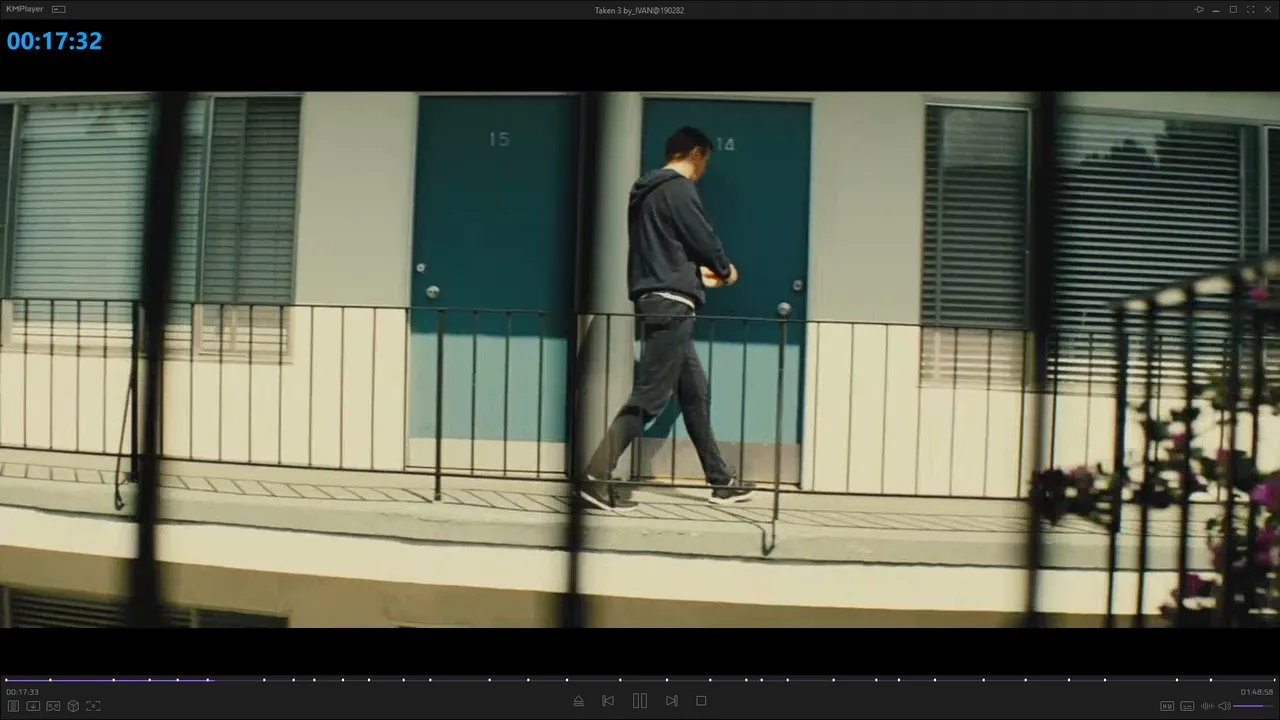Seek using the purple playback progress bar
The width and height of the screenshot is (1280, 720).
click(640, 680)
